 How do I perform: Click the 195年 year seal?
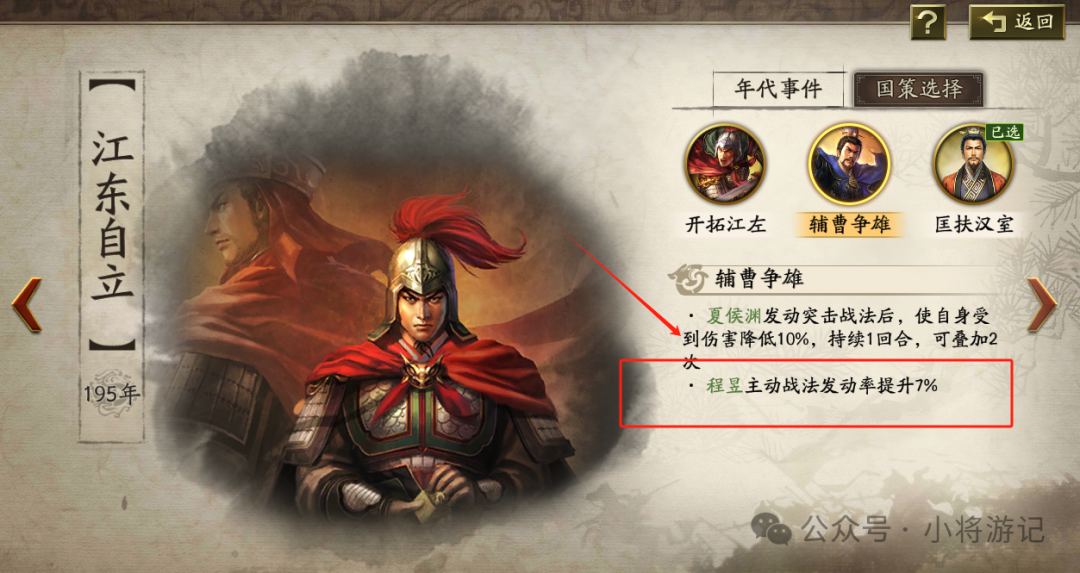112,394
